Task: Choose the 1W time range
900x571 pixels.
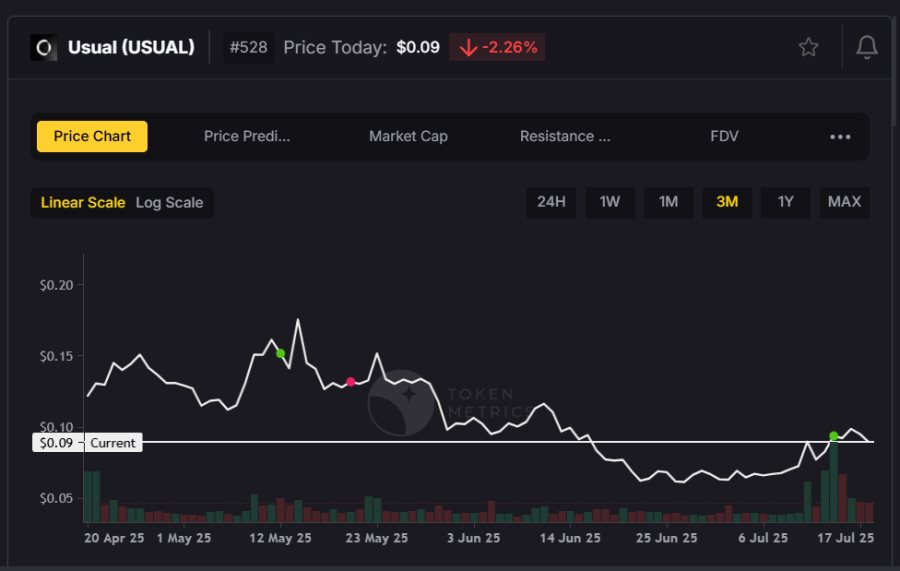Action: point(610,202)
